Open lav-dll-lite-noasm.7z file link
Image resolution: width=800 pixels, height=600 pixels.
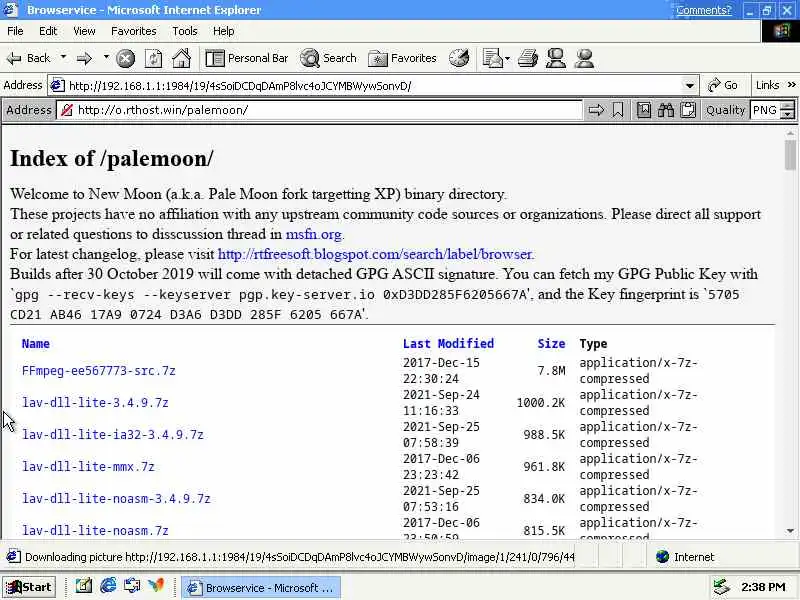tap(95, 531)
